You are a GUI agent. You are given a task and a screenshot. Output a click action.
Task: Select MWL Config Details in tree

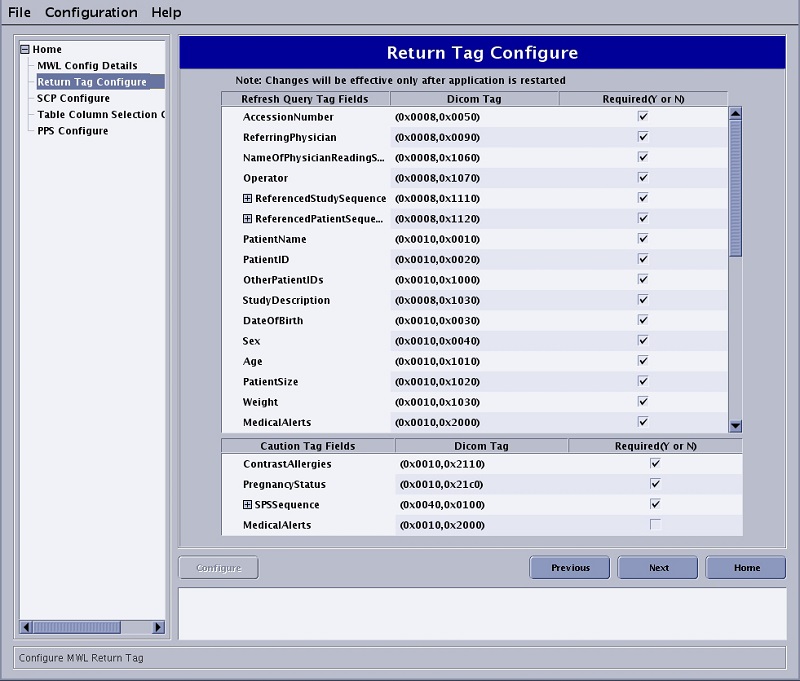(87, 66)
